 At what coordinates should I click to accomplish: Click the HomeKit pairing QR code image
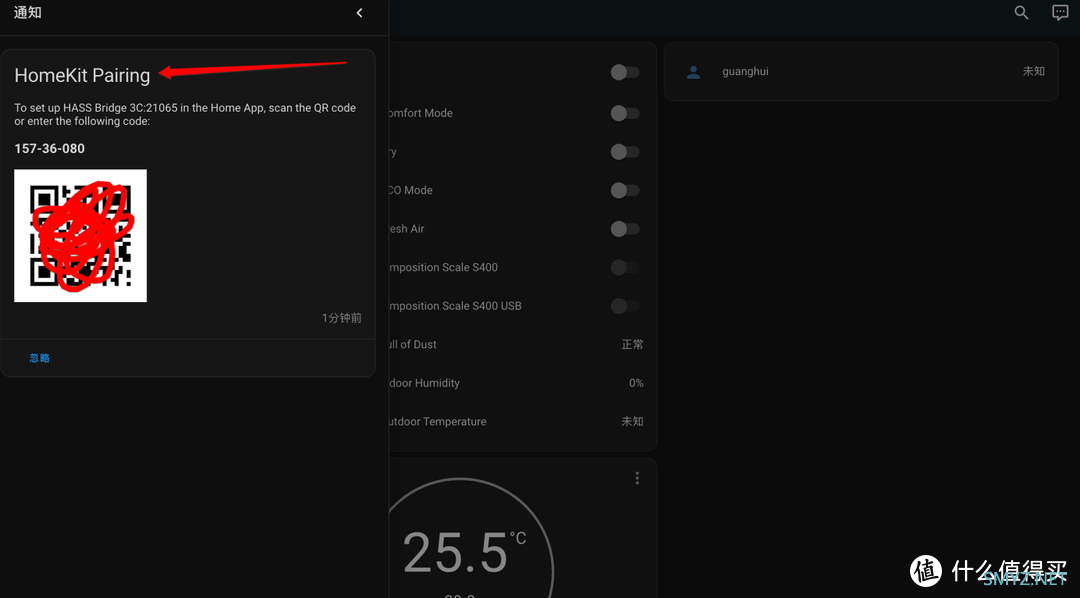coord(81,236)
